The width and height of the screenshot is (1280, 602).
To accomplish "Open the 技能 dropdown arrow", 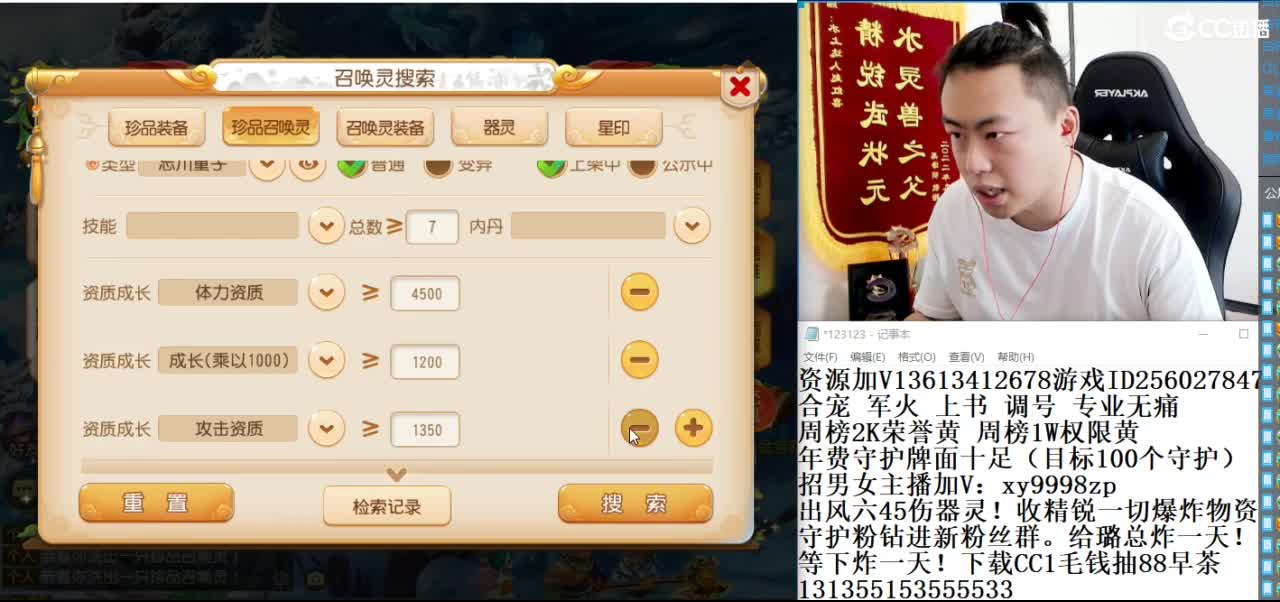I will point(326,226).
